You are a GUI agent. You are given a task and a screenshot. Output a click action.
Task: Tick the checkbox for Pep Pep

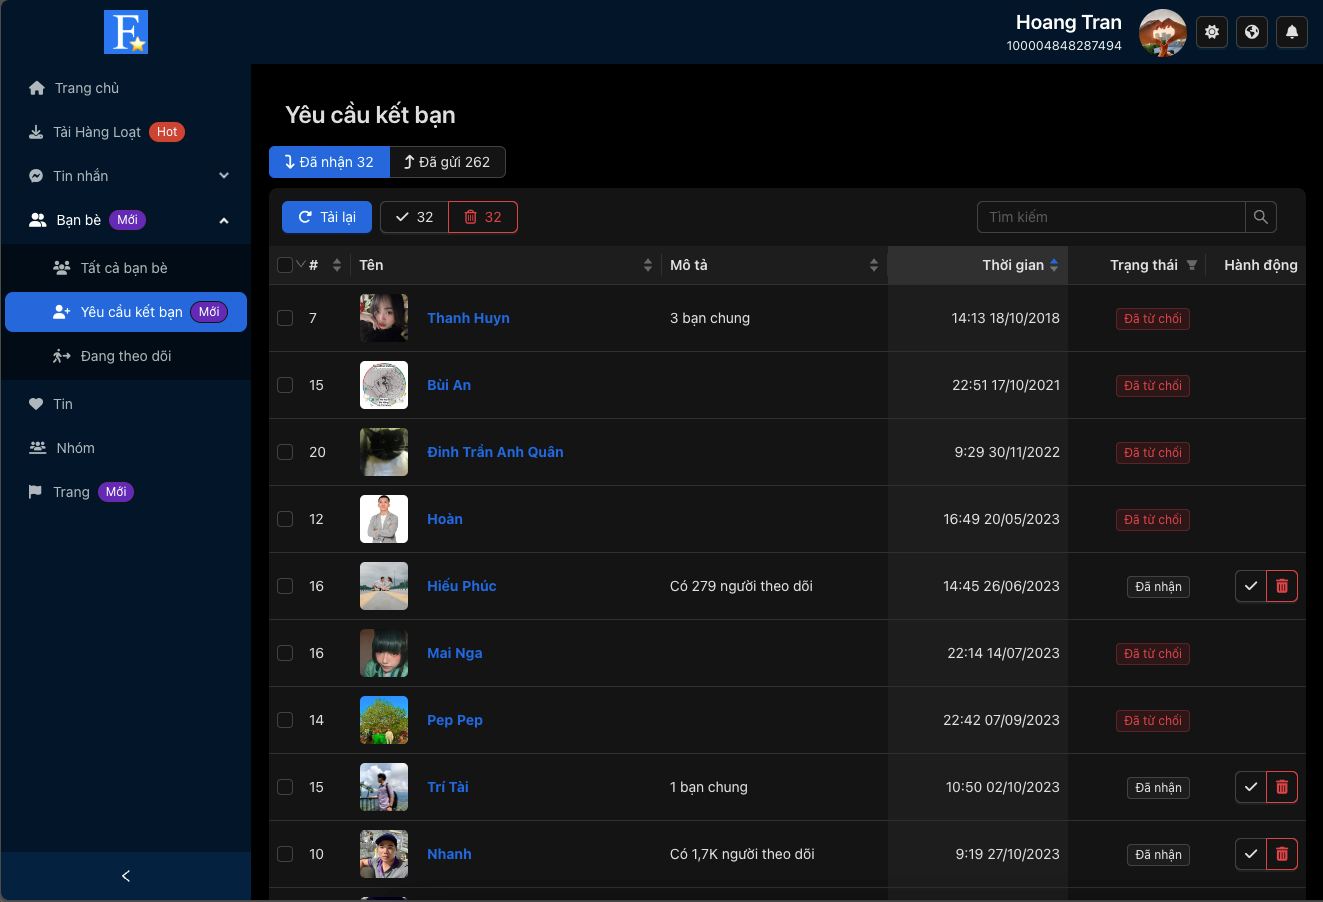coord(285,720)
